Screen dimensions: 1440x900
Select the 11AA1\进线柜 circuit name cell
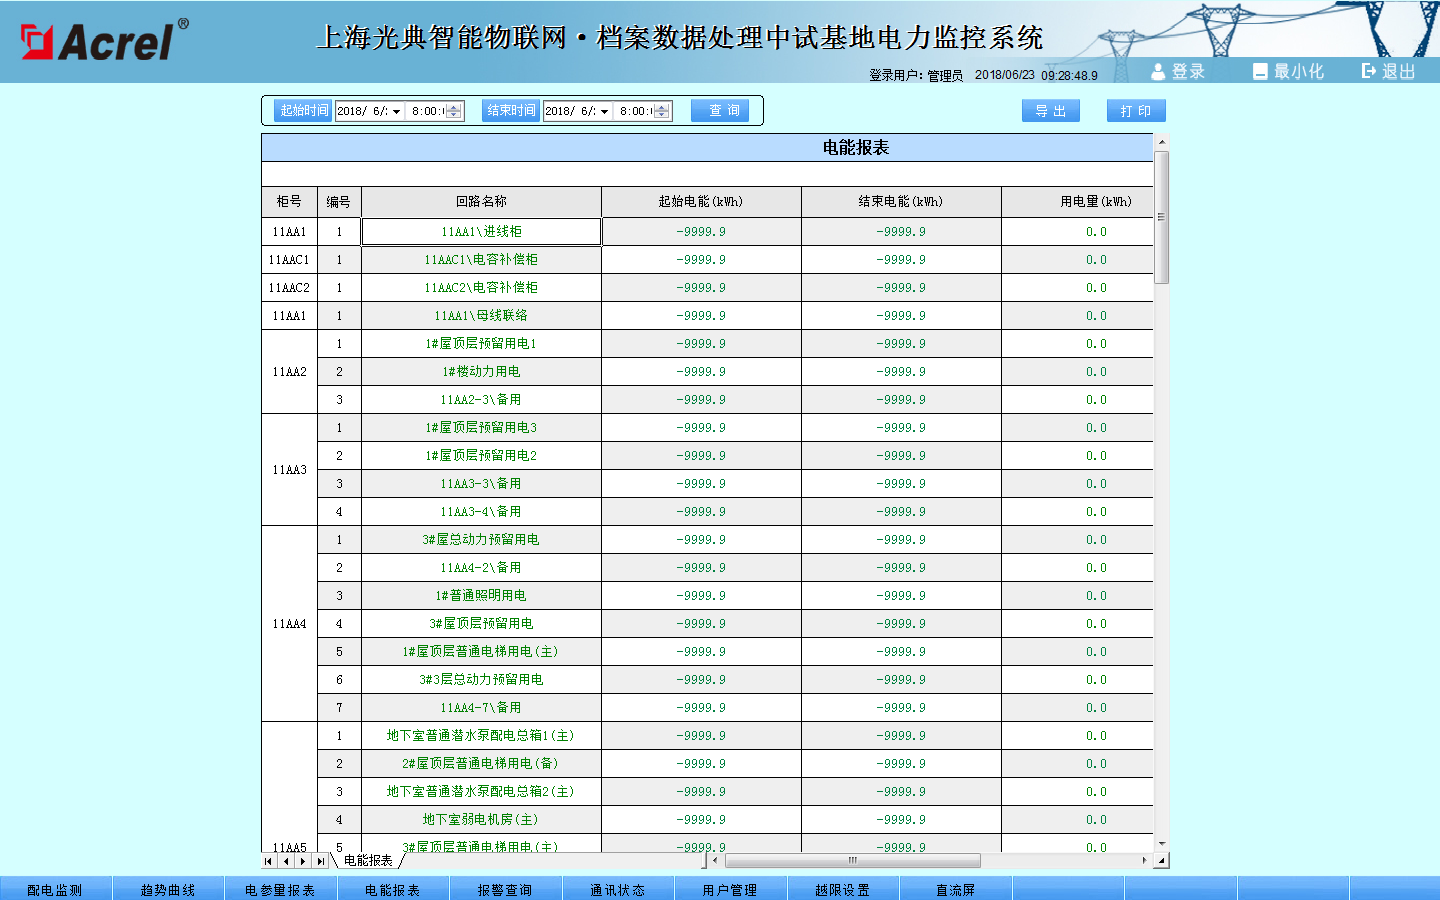(481, 232)
